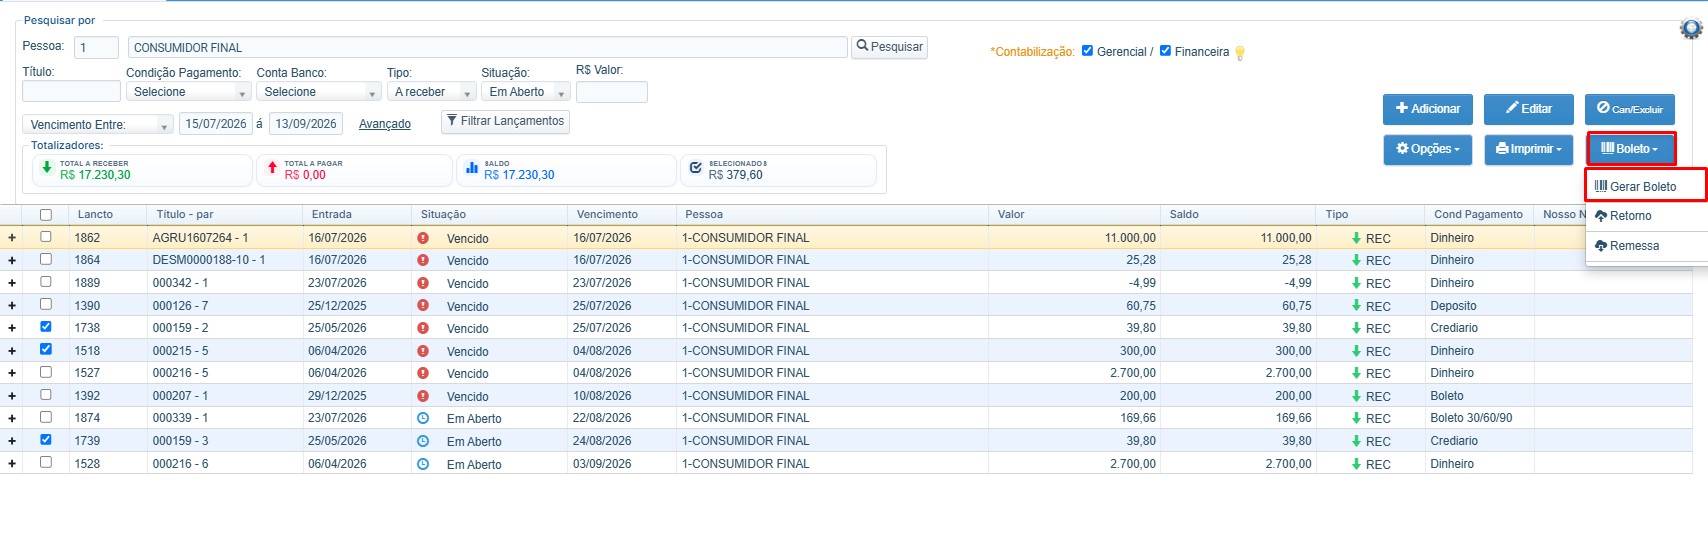The height and width of the screenshot is (534, 1708).
Task: Uncheck the row 1518 checkbox
Action: [x=45, y=349]
